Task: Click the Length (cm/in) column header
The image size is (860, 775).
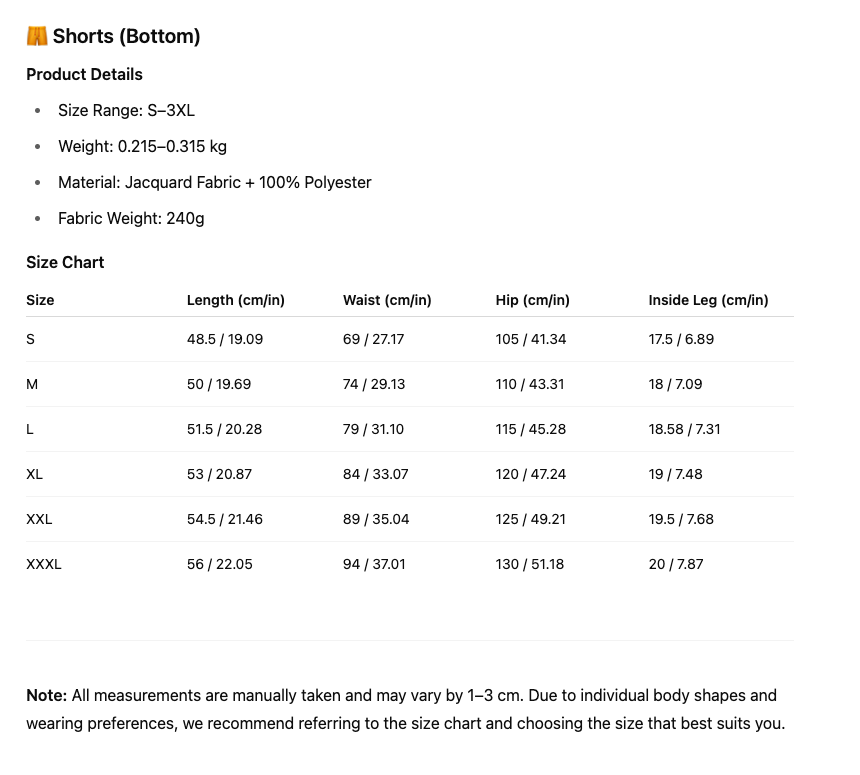Action: (x=236, y=300)
